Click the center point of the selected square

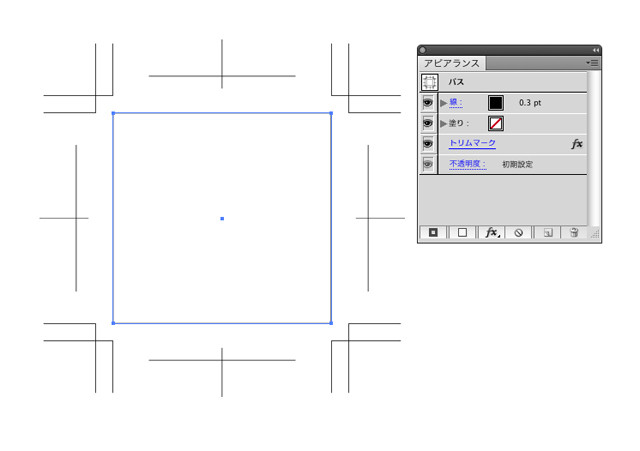point(222,219)
